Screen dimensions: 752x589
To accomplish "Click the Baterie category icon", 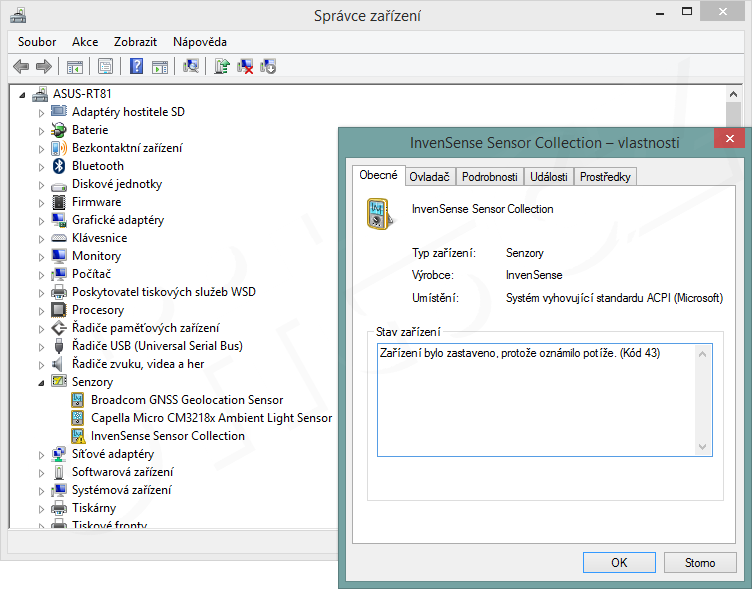I will (59, 130).
